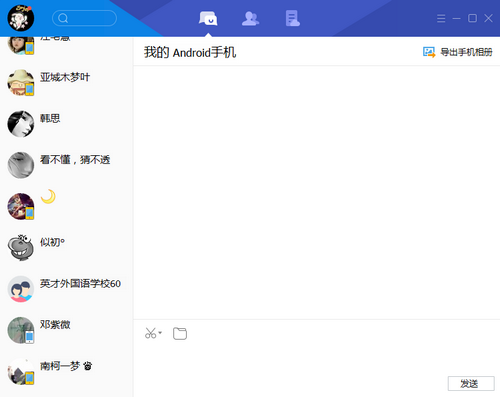Click 南柯一梦's avatar thumbnail
500x397 pixels.
[x=21, y=372]
